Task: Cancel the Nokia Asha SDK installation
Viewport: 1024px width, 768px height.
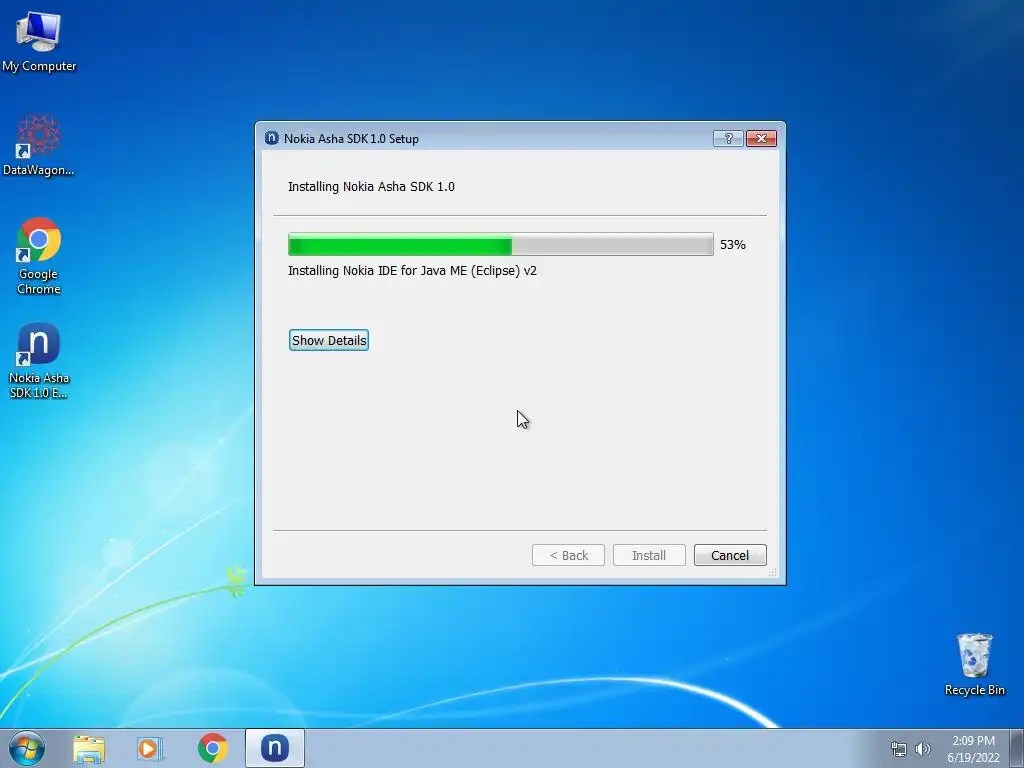Action: (730, 555)
